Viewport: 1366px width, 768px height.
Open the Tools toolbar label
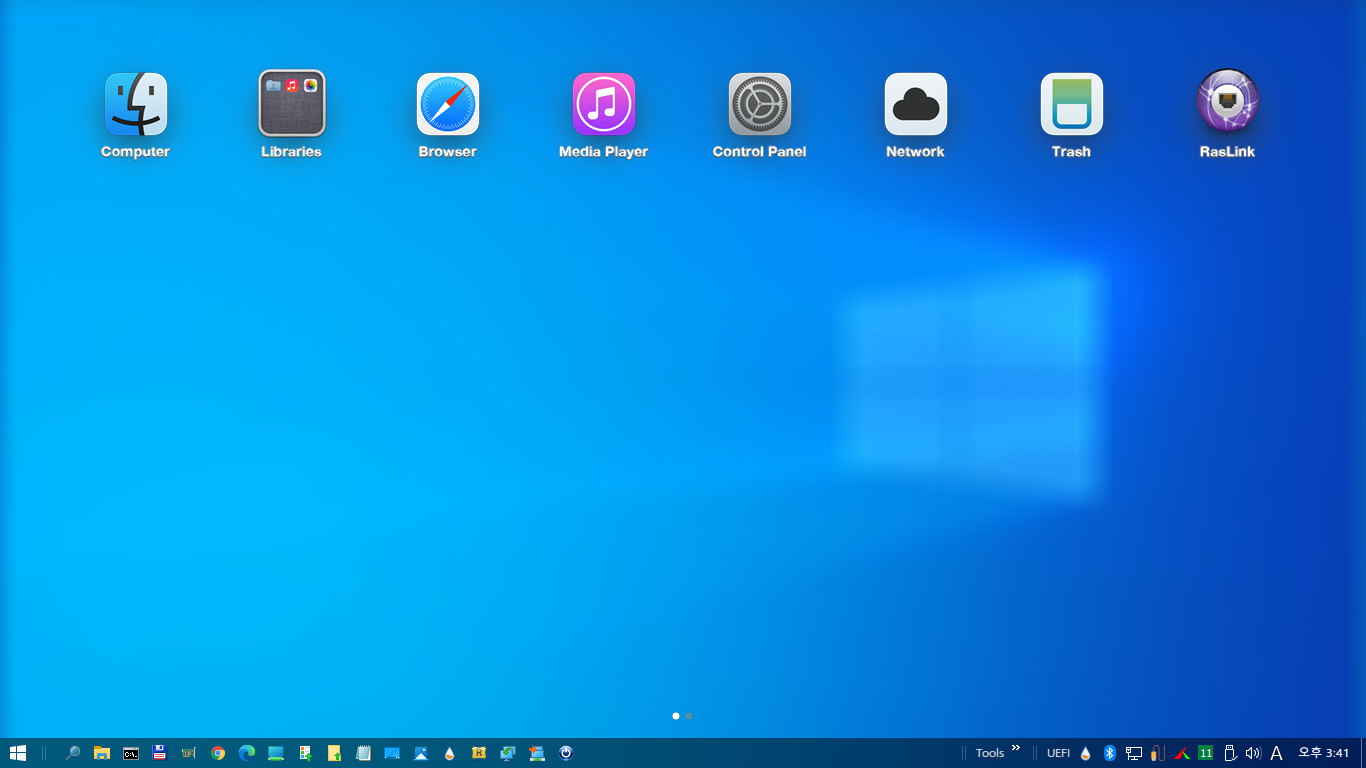click(990, 753)
